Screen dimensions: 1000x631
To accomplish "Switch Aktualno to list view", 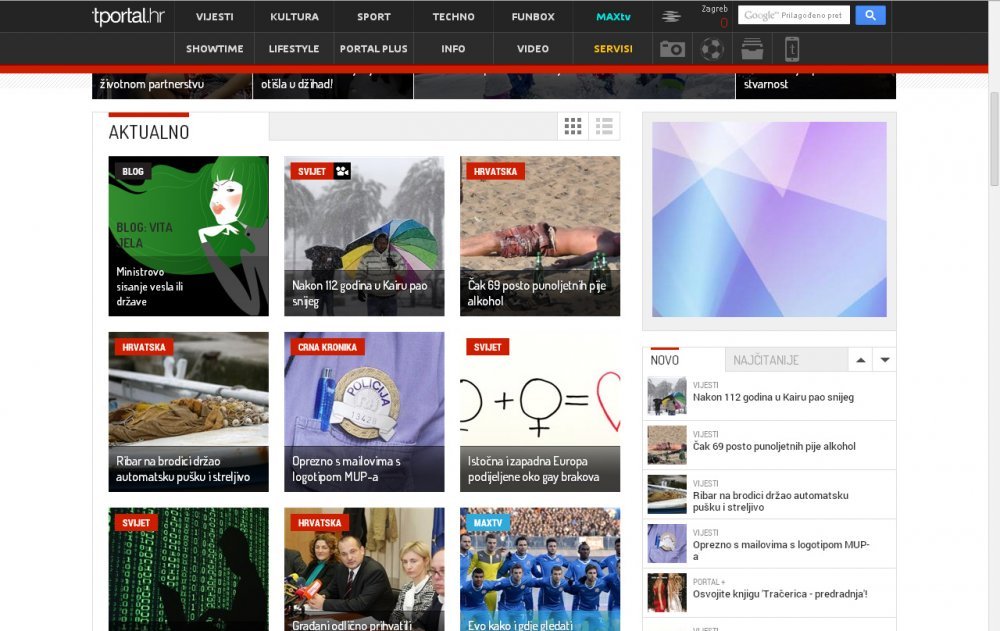I will tap(604, 126).
